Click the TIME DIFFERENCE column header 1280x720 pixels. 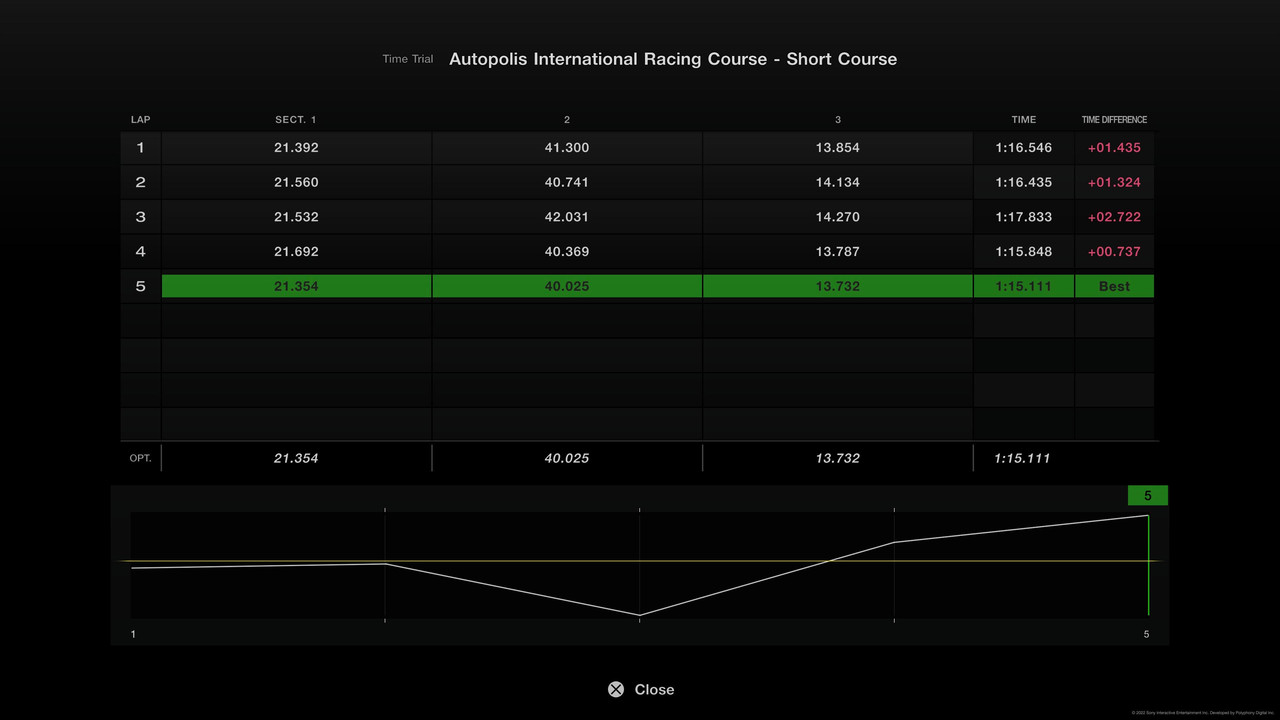tap(1114, 120)
